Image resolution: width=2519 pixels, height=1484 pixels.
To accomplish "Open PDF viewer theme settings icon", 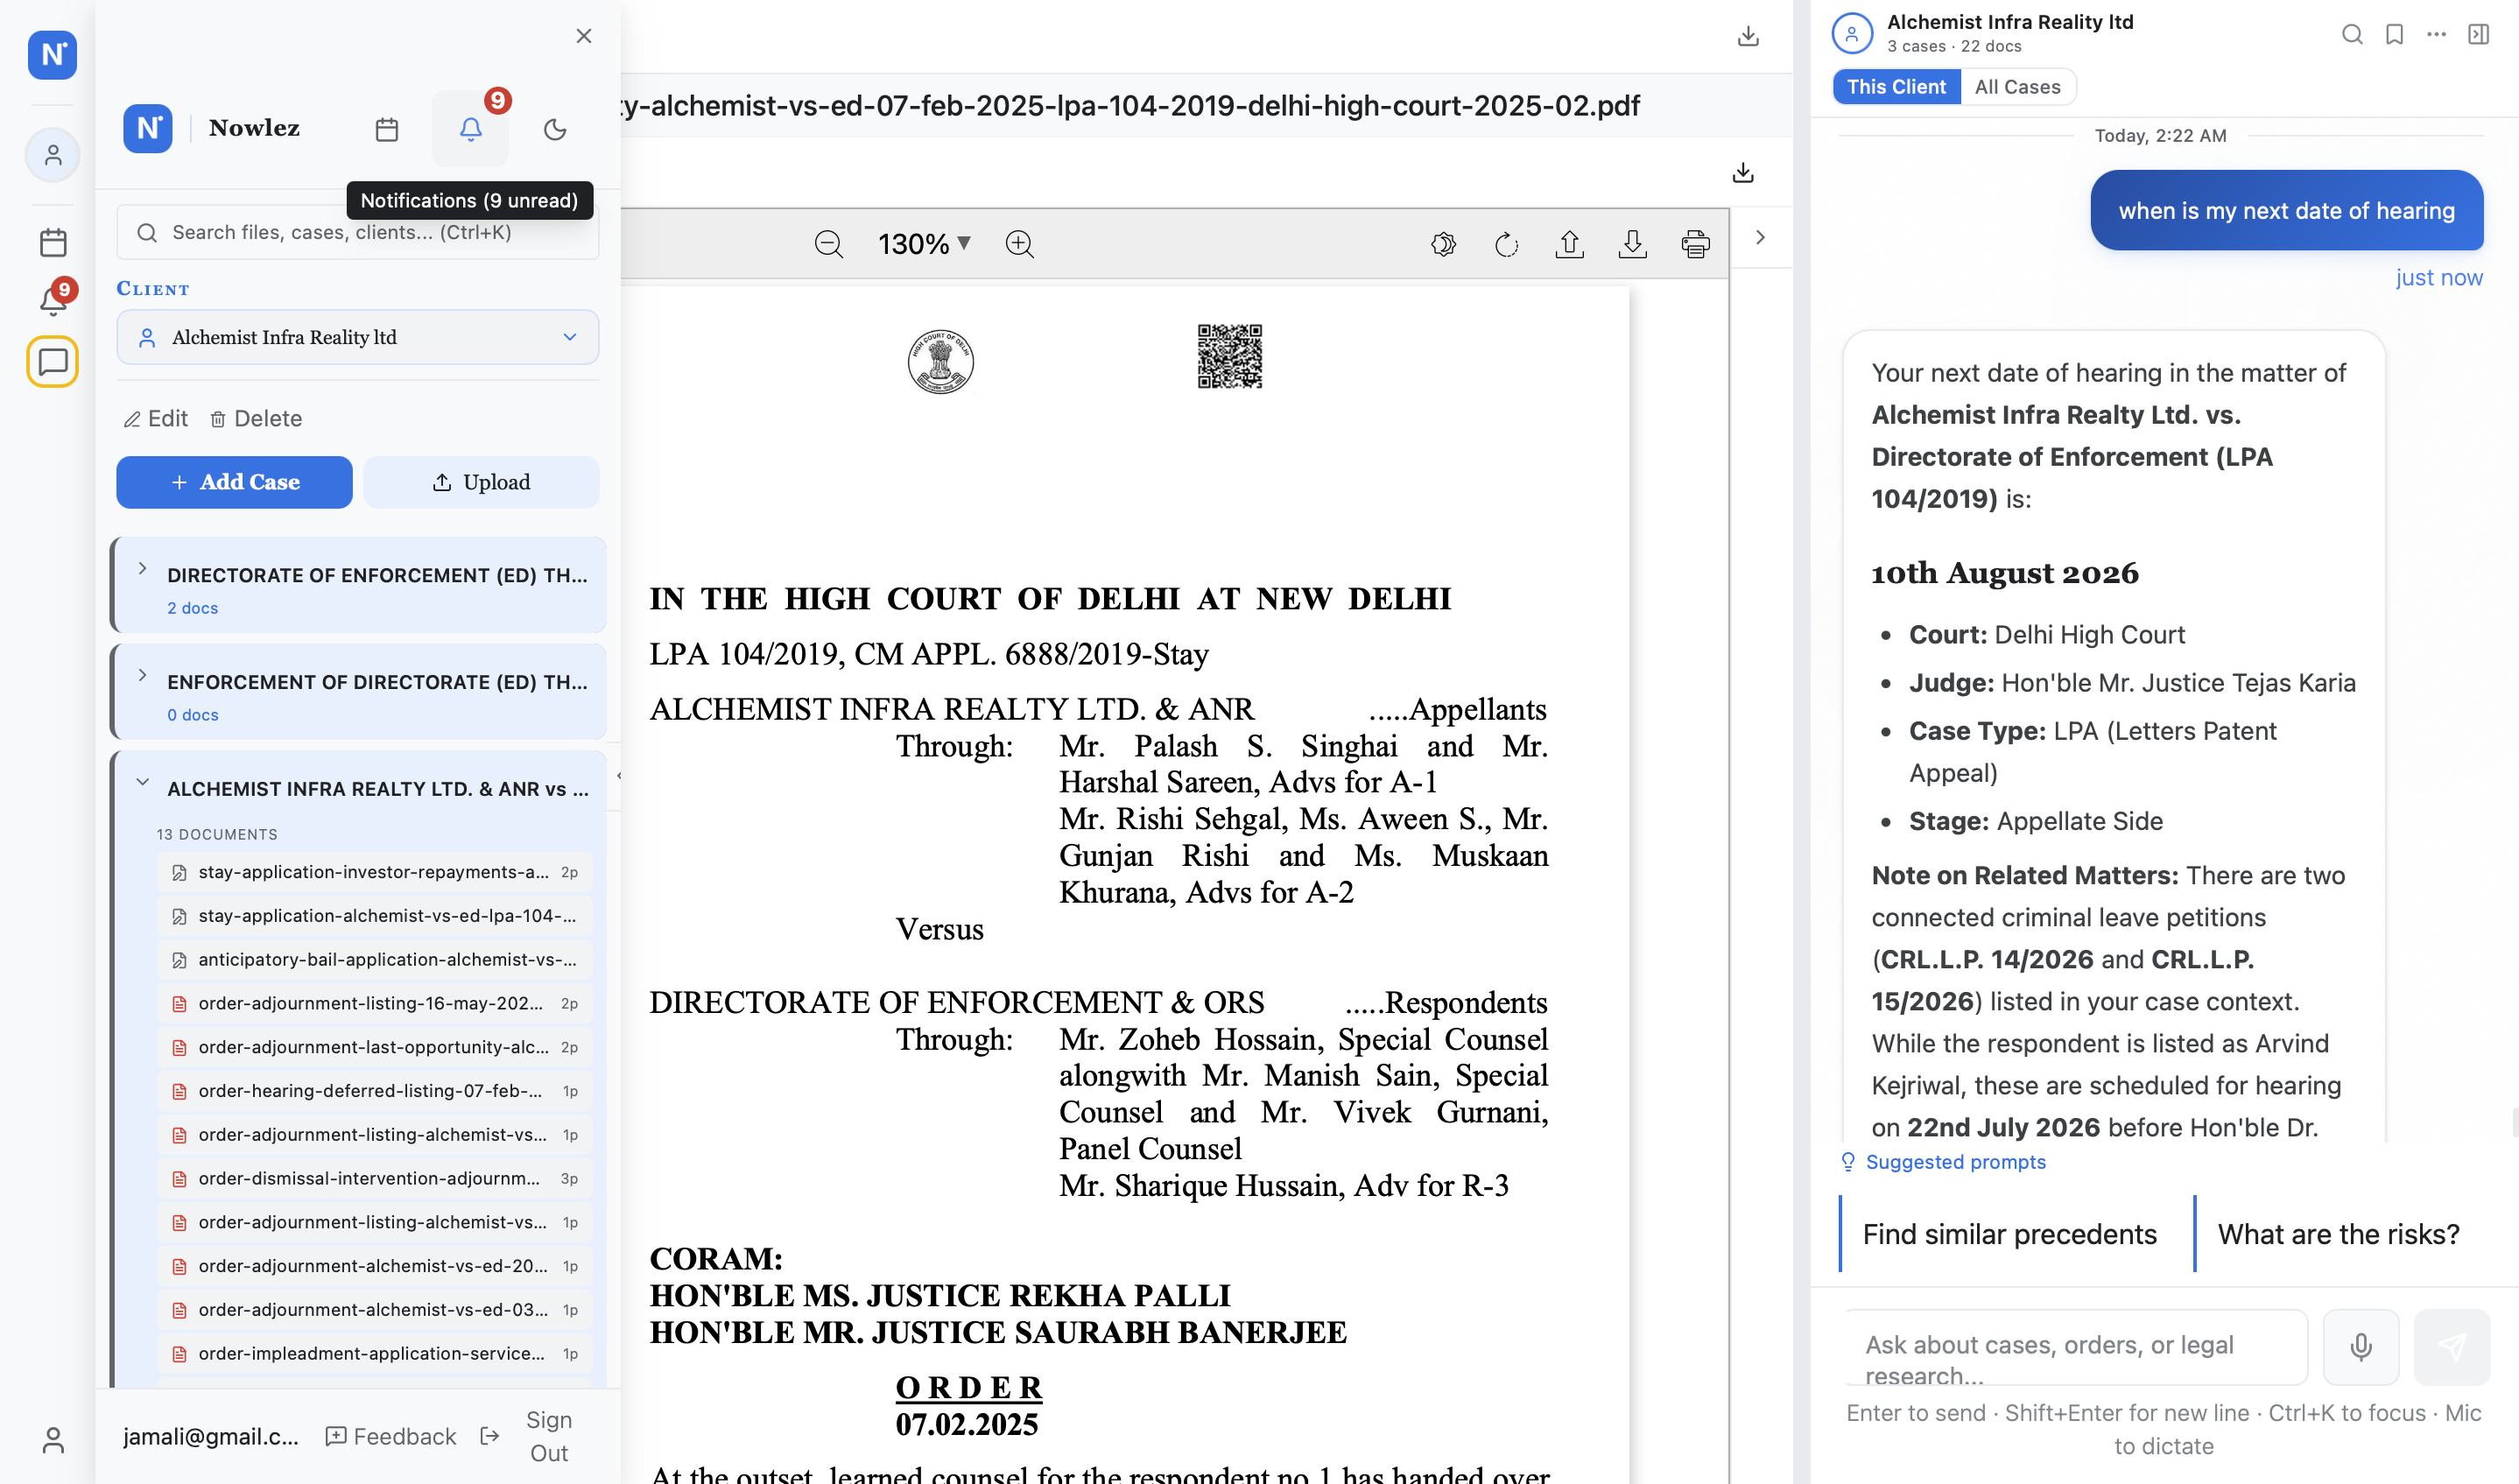I will click(1443, 244).
